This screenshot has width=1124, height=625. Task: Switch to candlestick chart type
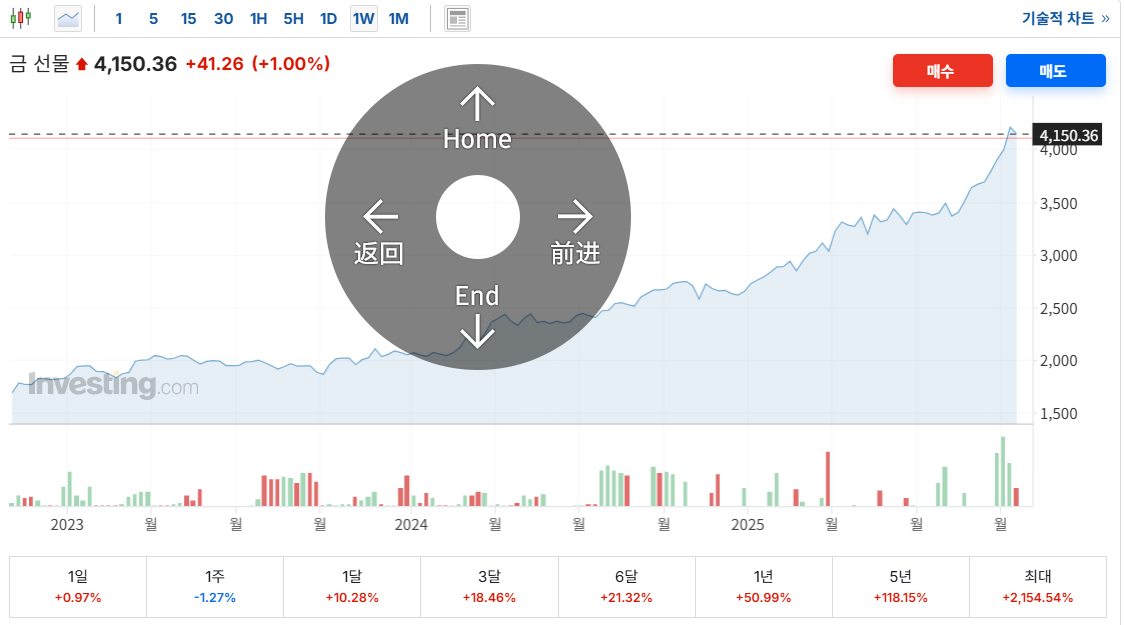[x=21, y=18]
